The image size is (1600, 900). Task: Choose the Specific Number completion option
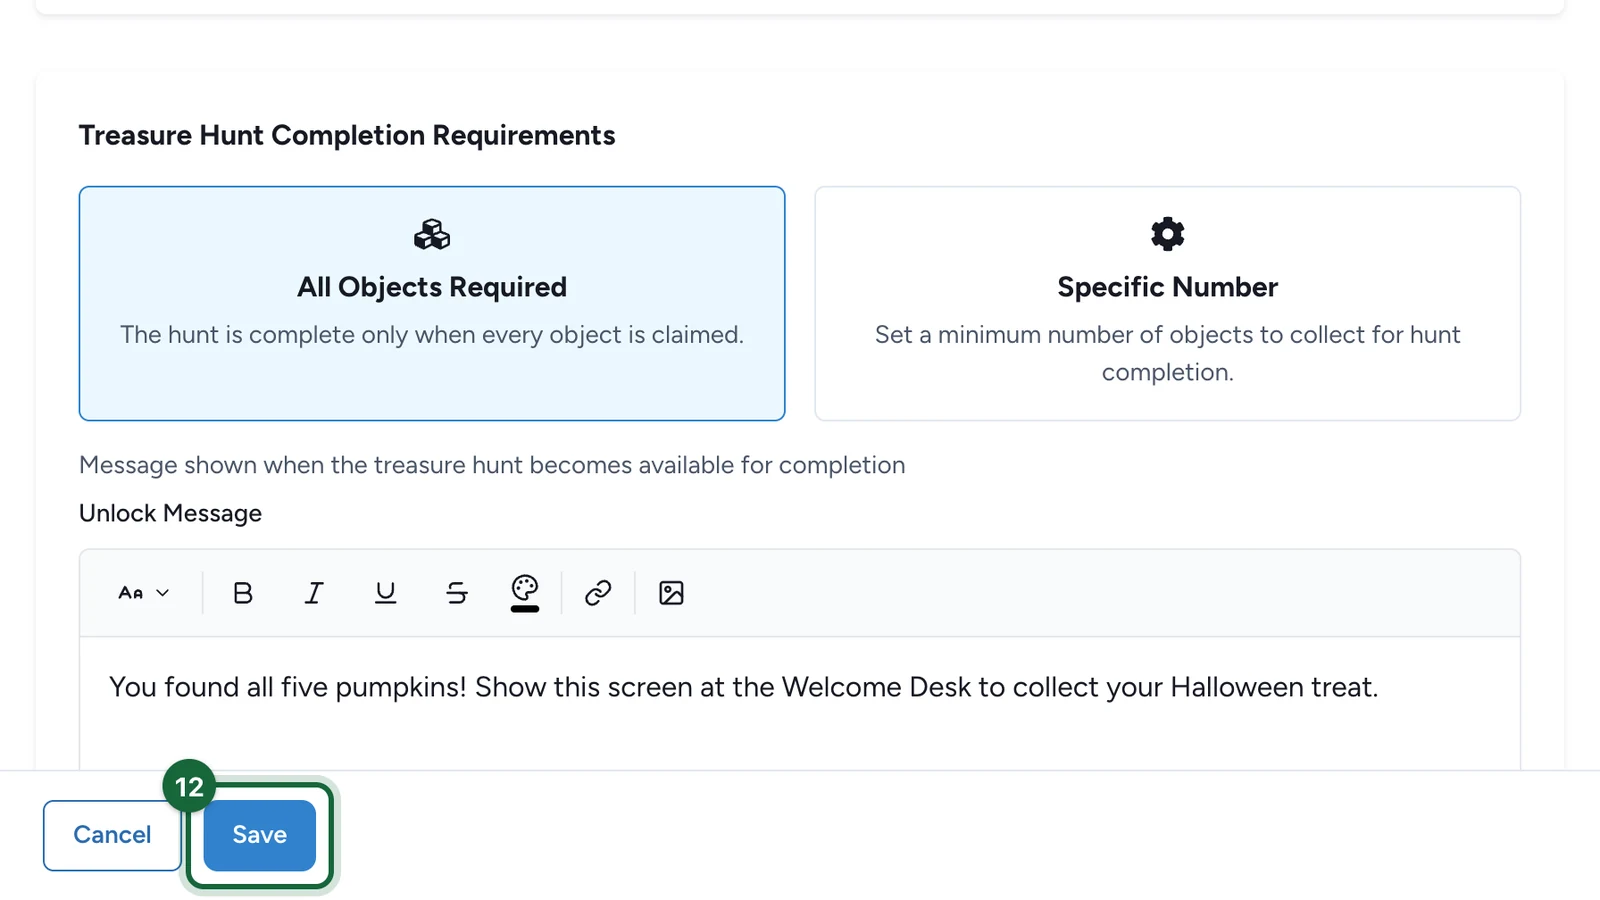tap(1167, 303)
